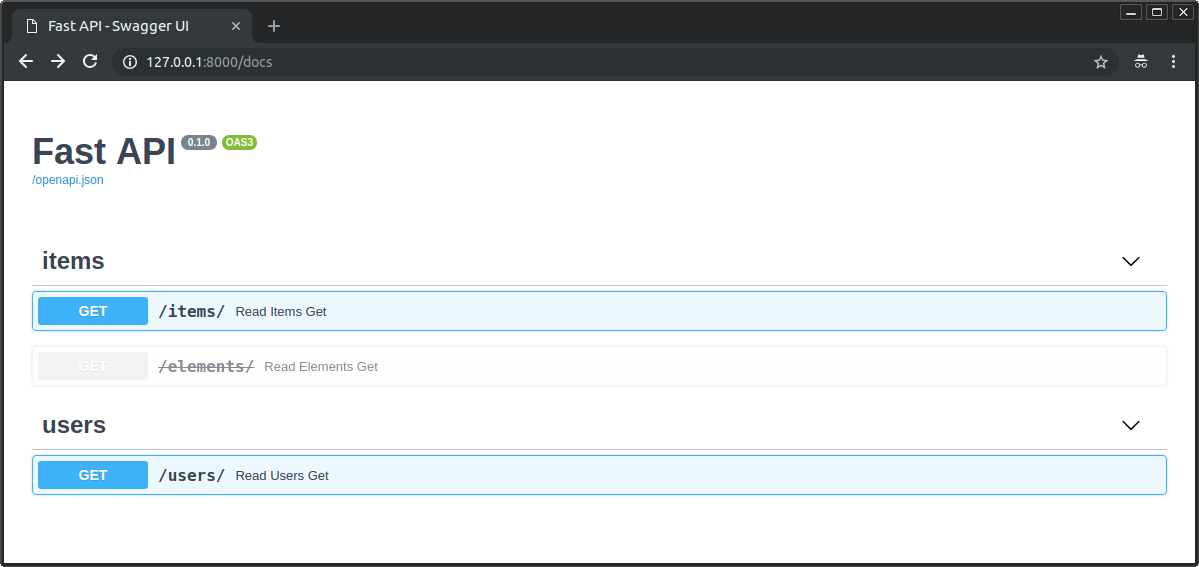The width and height of the screenshot is (1199, 567).
Task: Collapse the users section chevron
Action: (x=1131, y=425)
